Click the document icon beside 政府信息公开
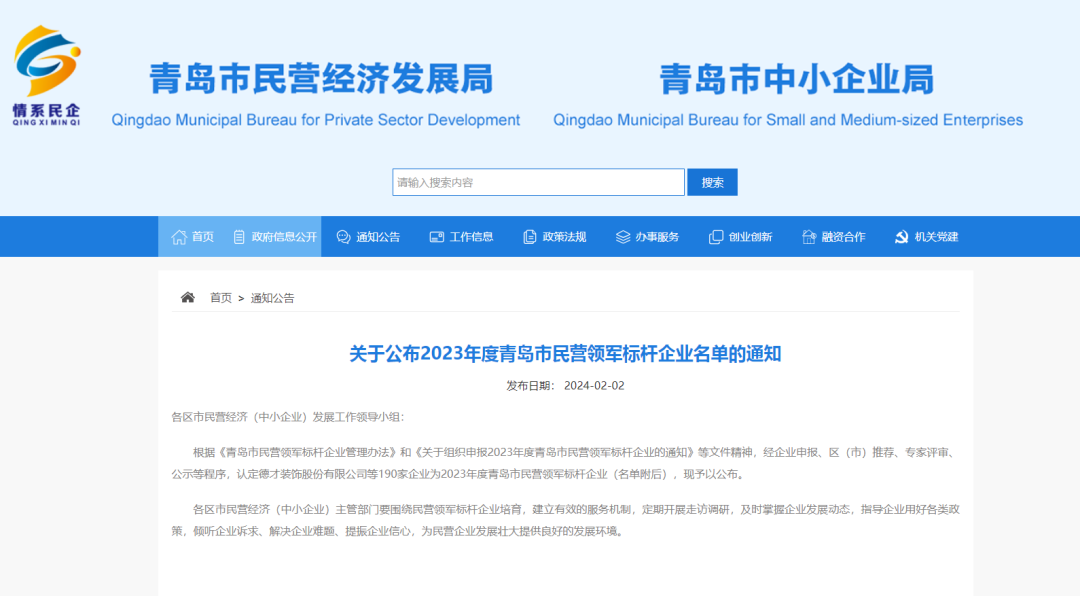Screen dimensions: 1080x596 pyautogui.click(x=237, y=236)
